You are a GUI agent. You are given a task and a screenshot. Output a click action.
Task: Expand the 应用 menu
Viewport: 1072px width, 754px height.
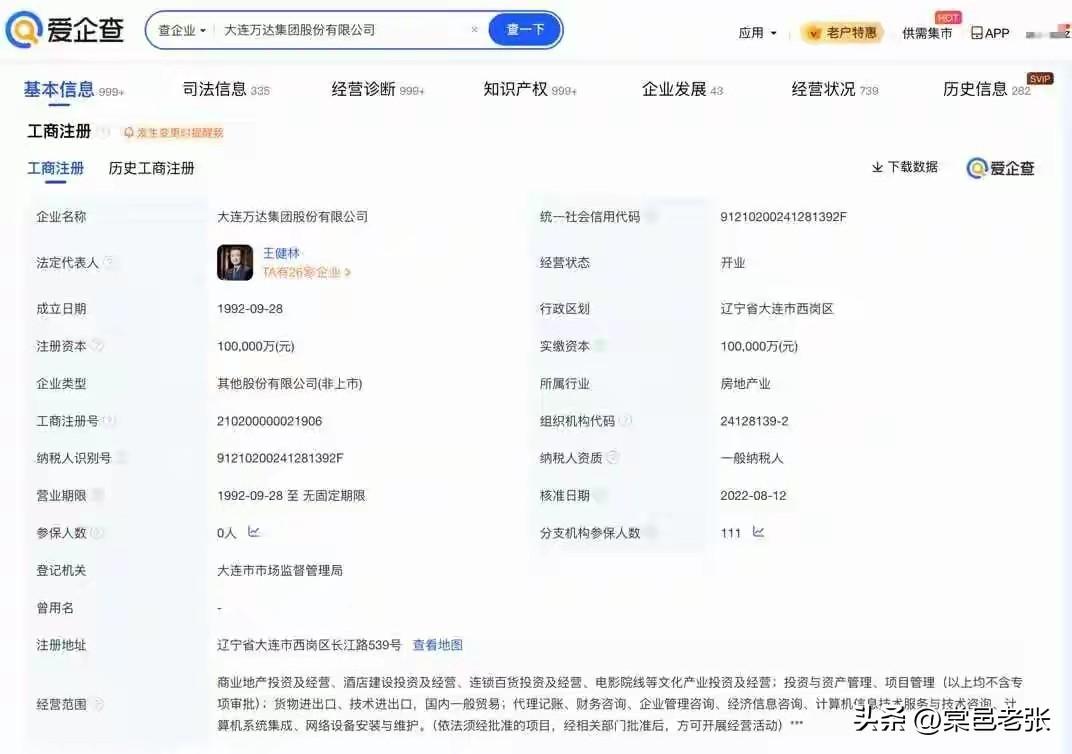click(x=757, y=33)
